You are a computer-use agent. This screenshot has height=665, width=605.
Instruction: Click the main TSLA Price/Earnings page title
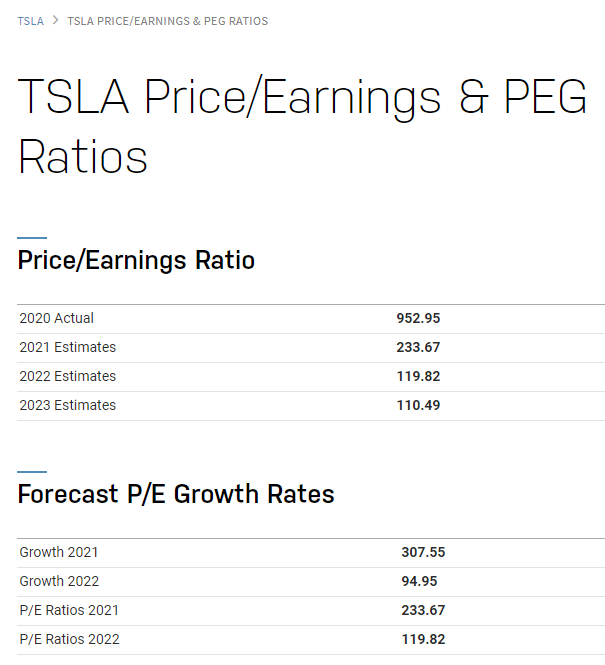point(302,126)
